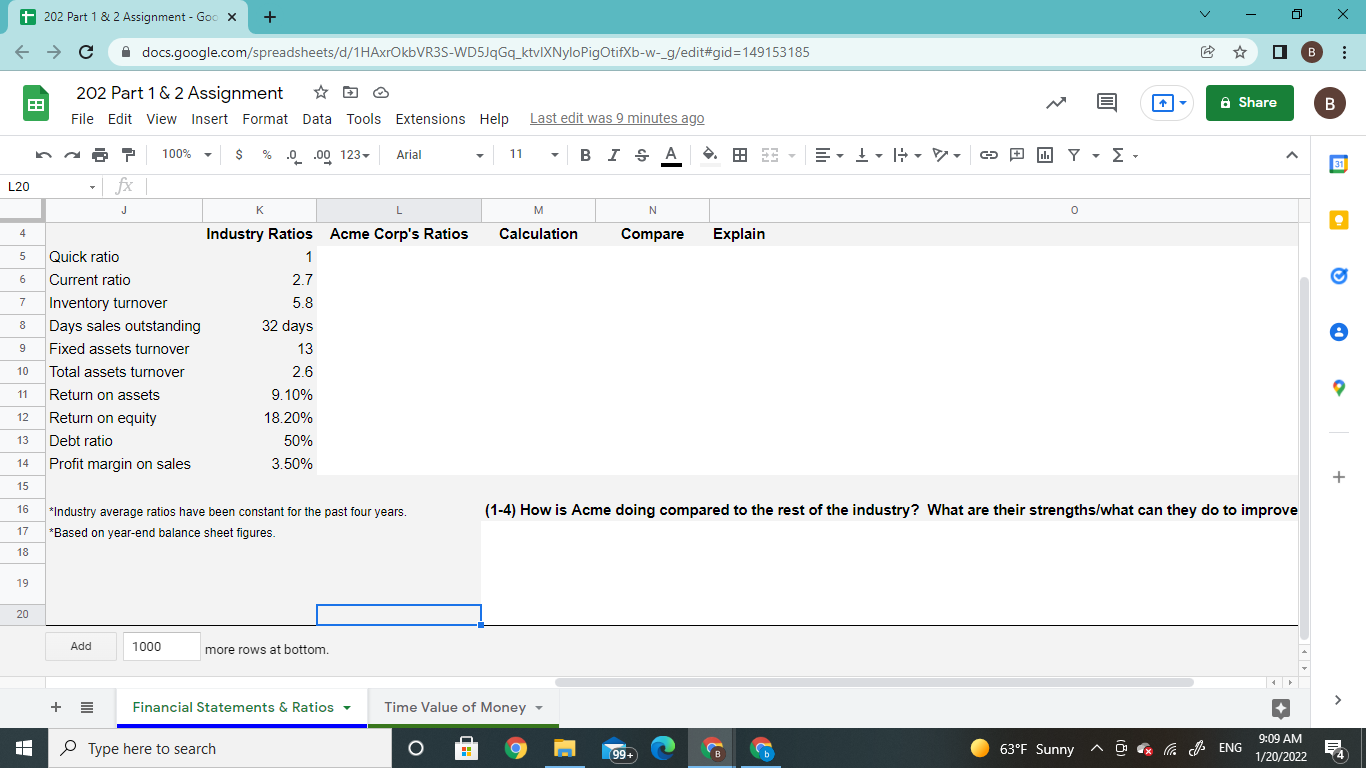Edit the rows count field showing 1000
Viewport: 1366px width, 768px height.
click(162, 647)
